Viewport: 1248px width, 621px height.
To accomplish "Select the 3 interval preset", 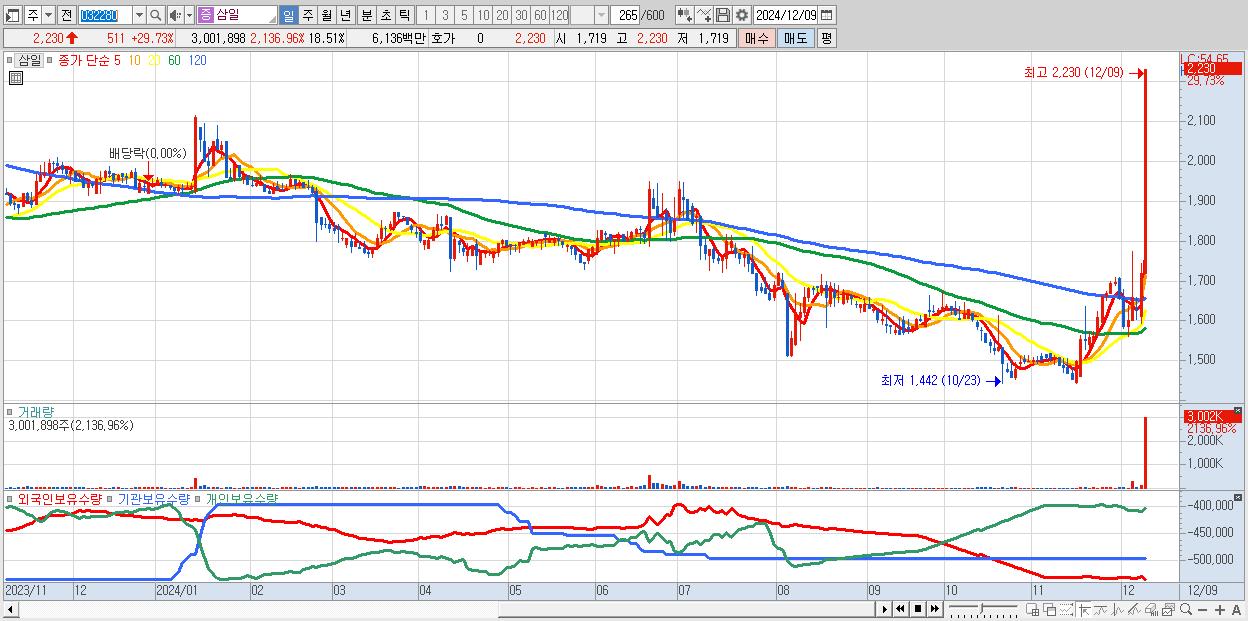I will pyautogui.click(x=445, y=15).
